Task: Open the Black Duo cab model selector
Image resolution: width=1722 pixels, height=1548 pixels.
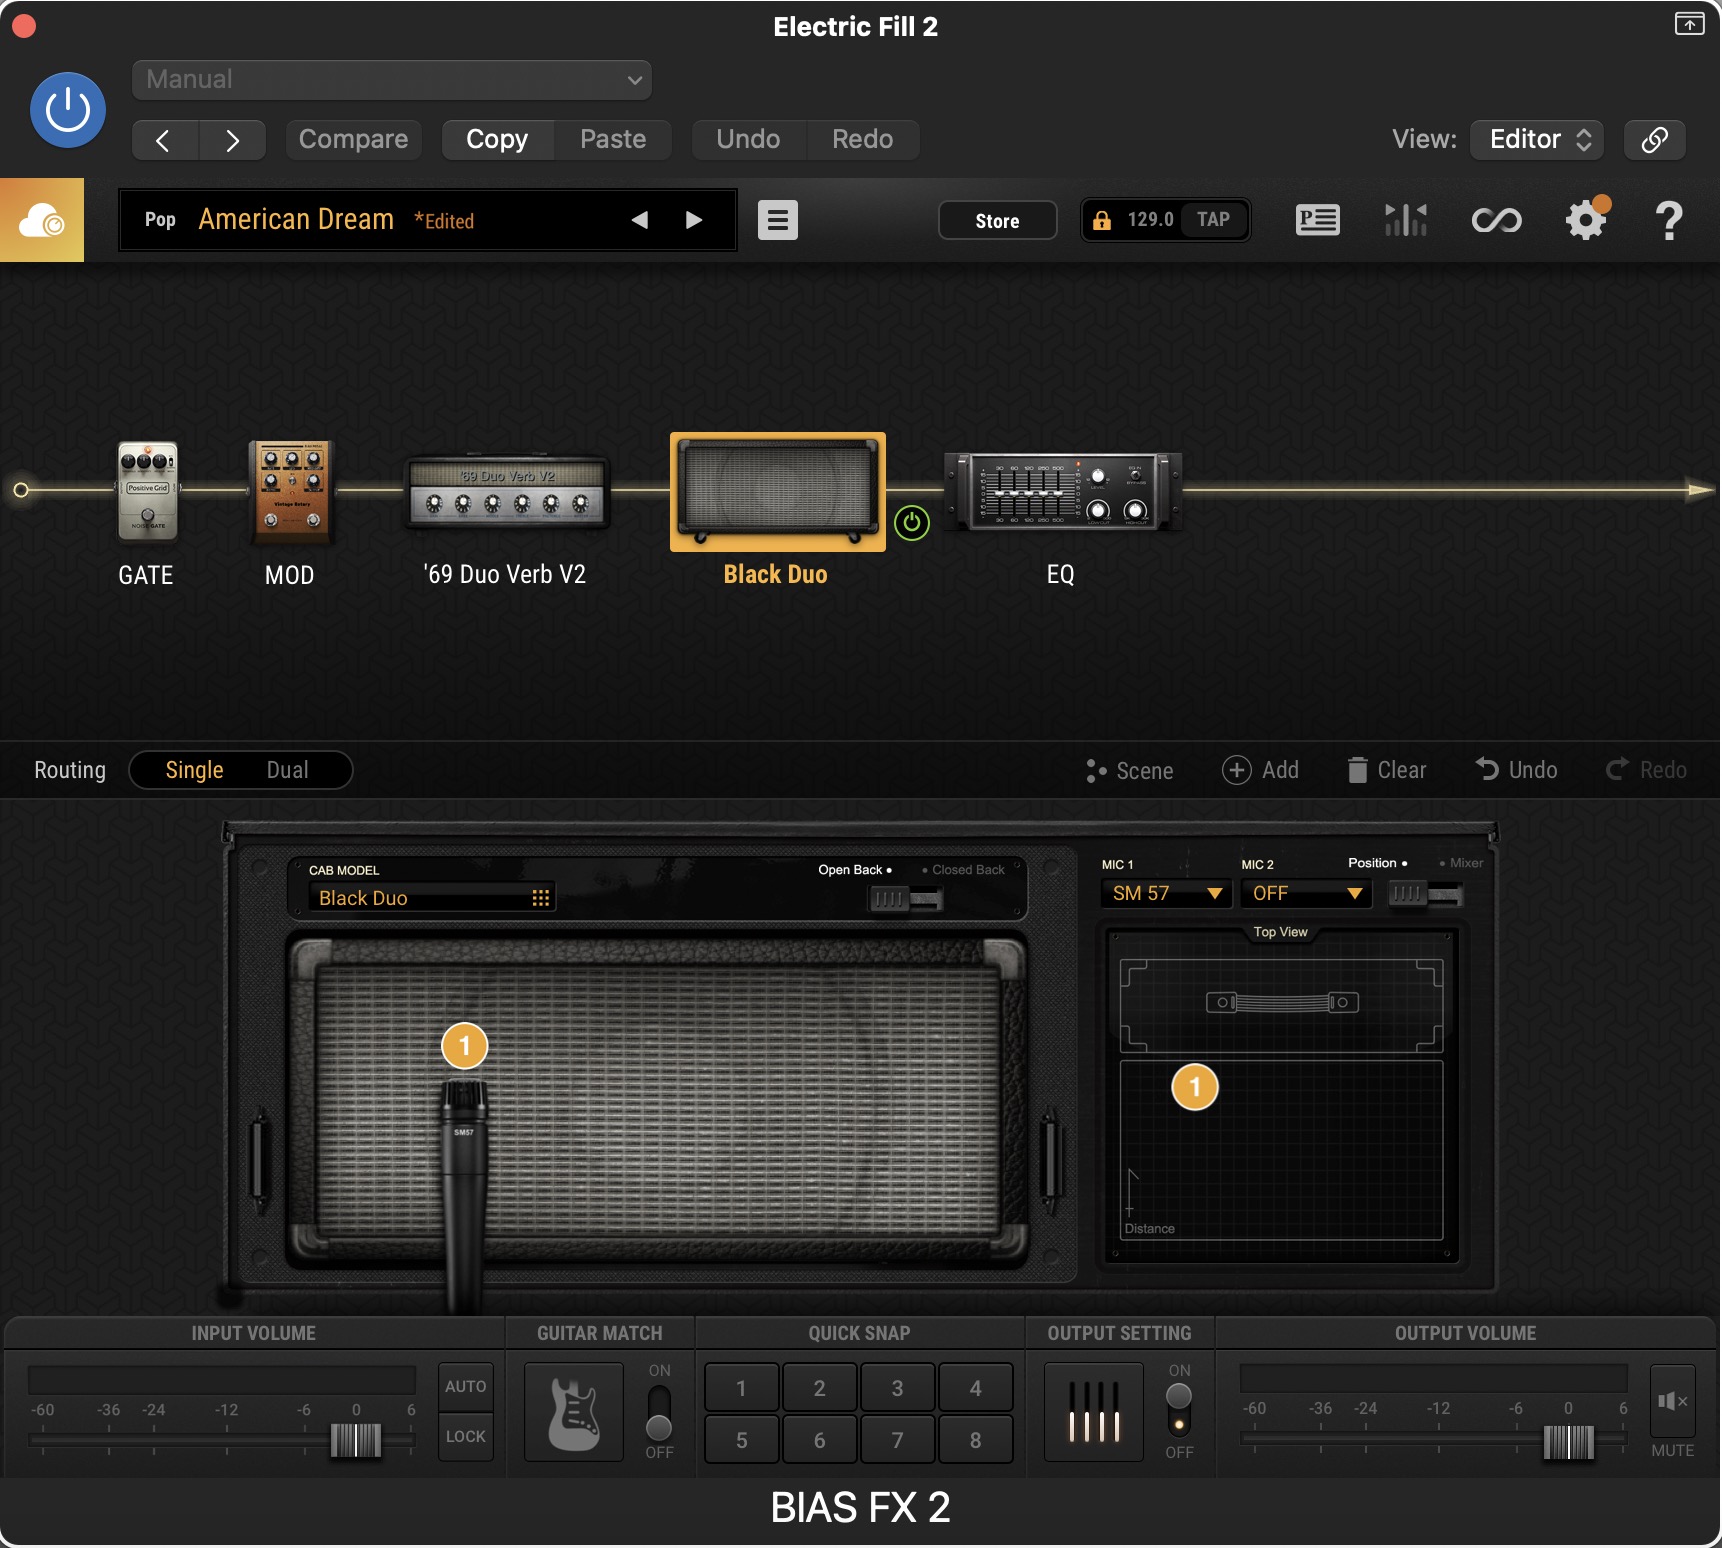Action: [432, 898]
